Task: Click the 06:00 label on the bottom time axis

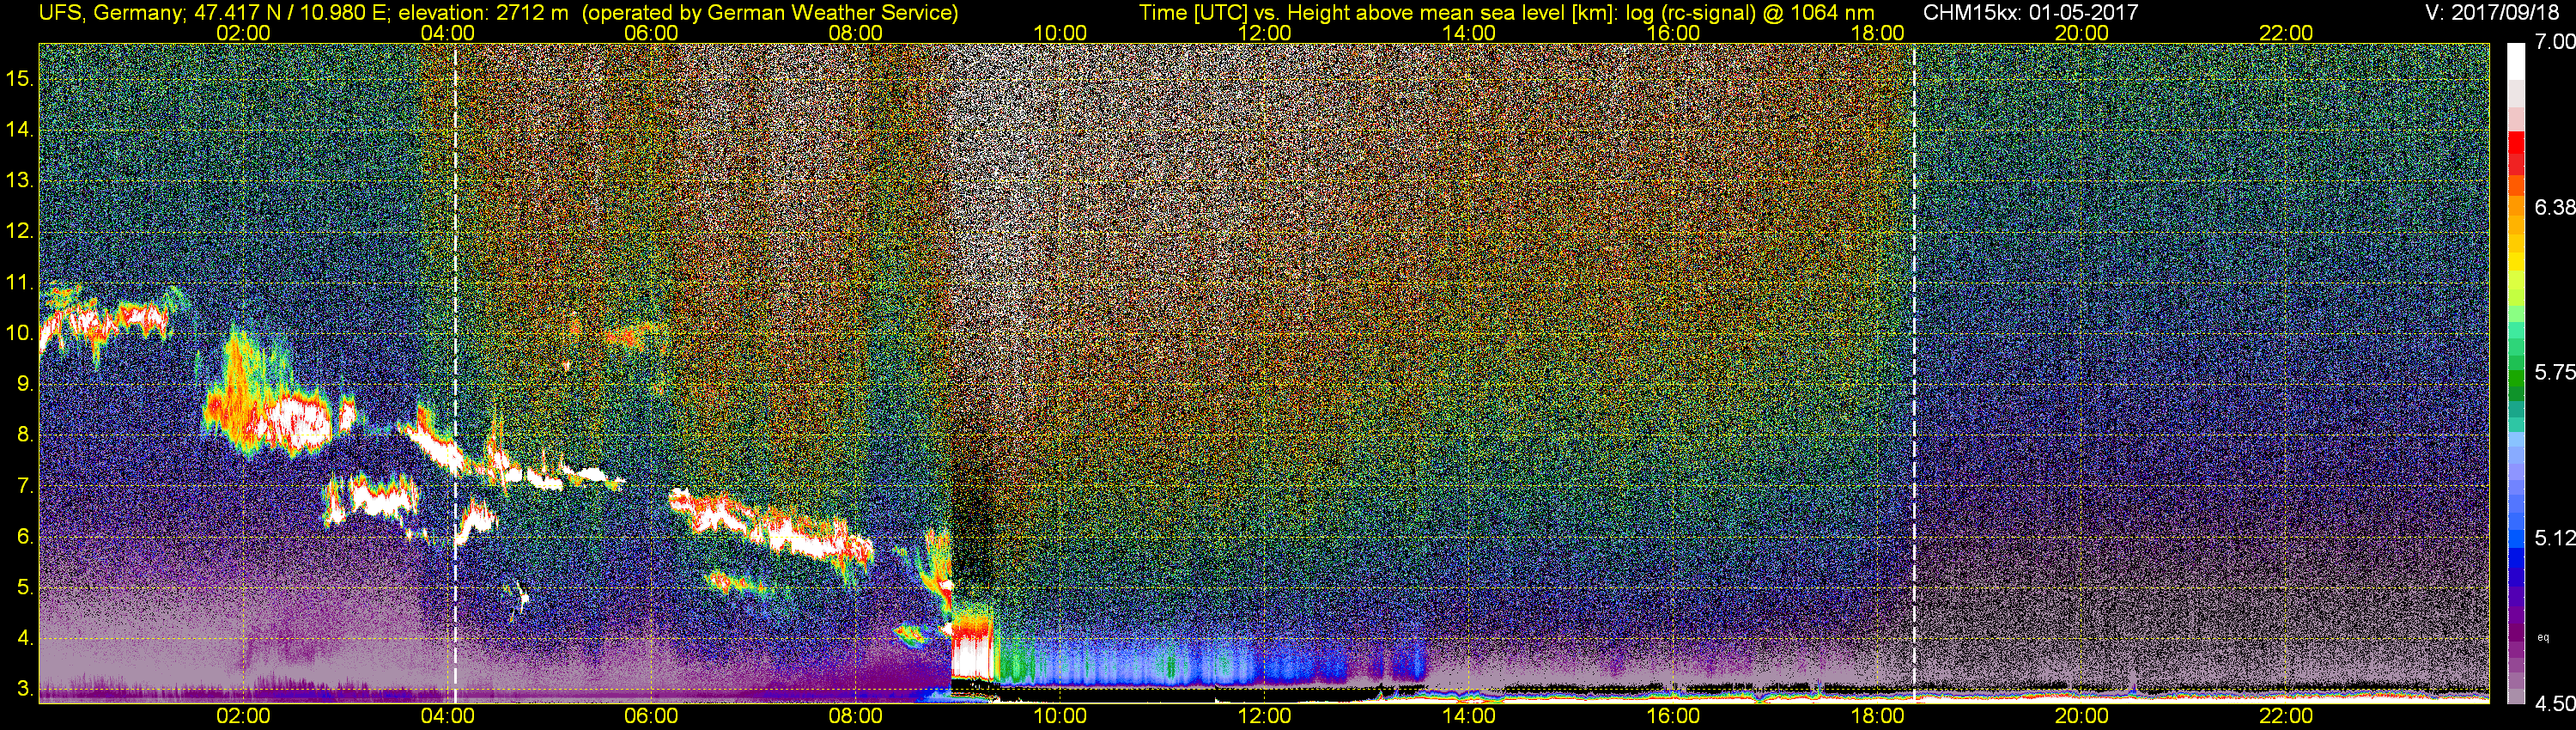Action: click(x=651, y=716)
